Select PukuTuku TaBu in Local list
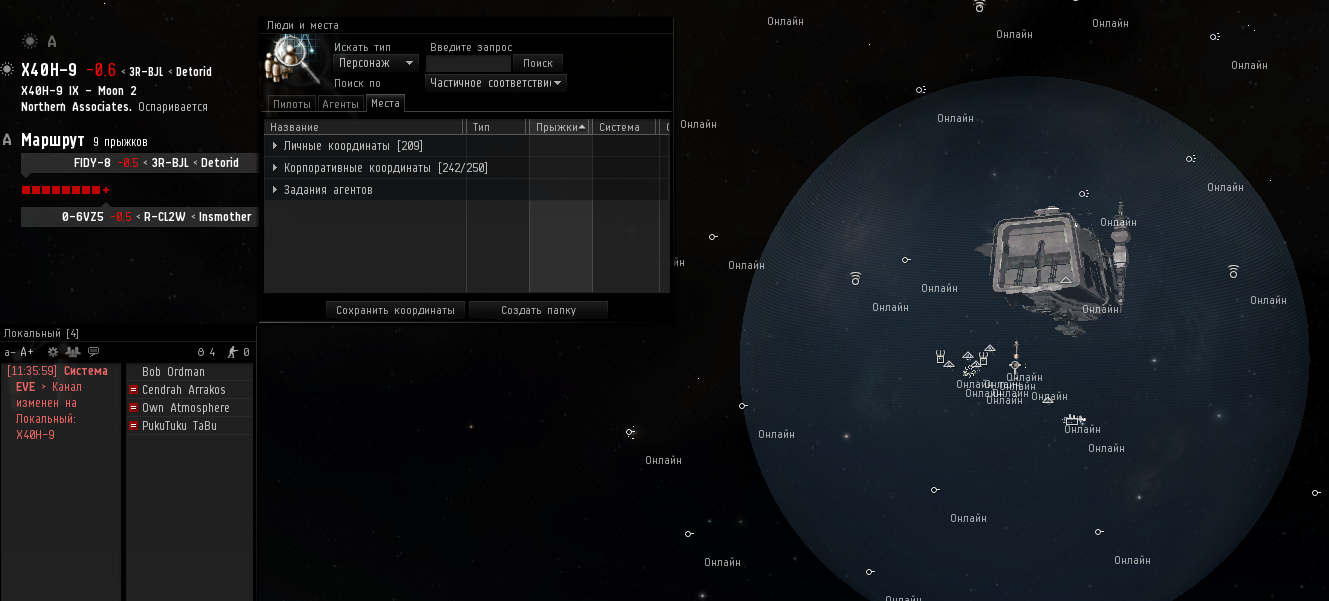 [189, 426]
